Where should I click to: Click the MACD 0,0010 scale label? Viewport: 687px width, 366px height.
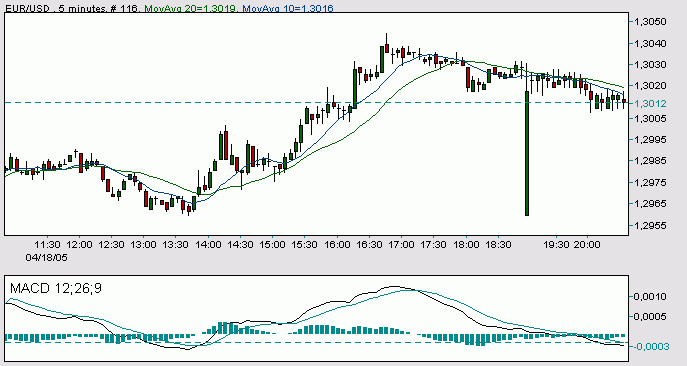click(650, 297)
